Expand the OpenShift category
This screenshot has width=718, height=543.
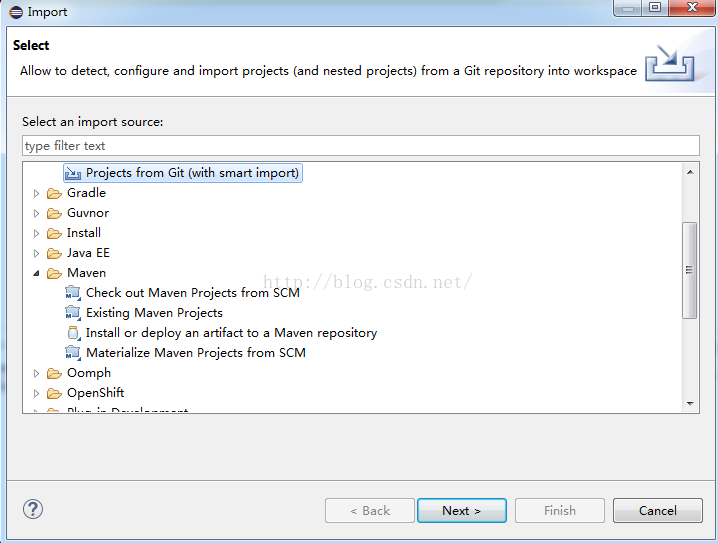36,393
